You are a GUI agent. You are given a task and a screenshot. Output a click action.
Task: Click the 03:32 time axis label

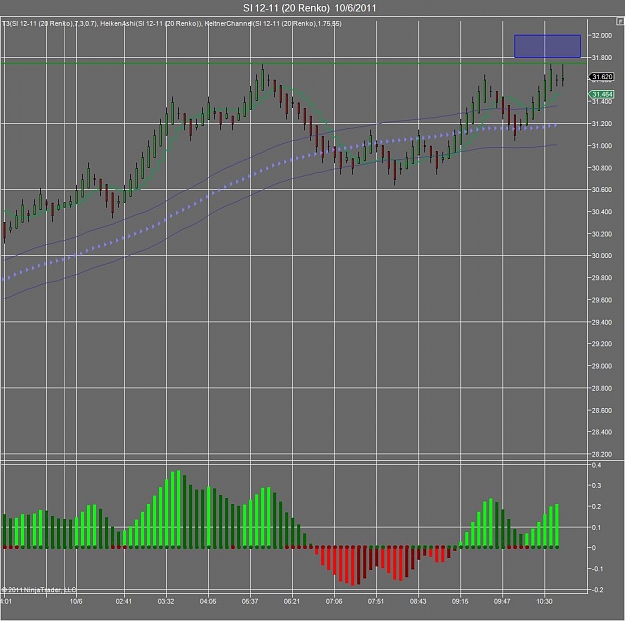166,601
